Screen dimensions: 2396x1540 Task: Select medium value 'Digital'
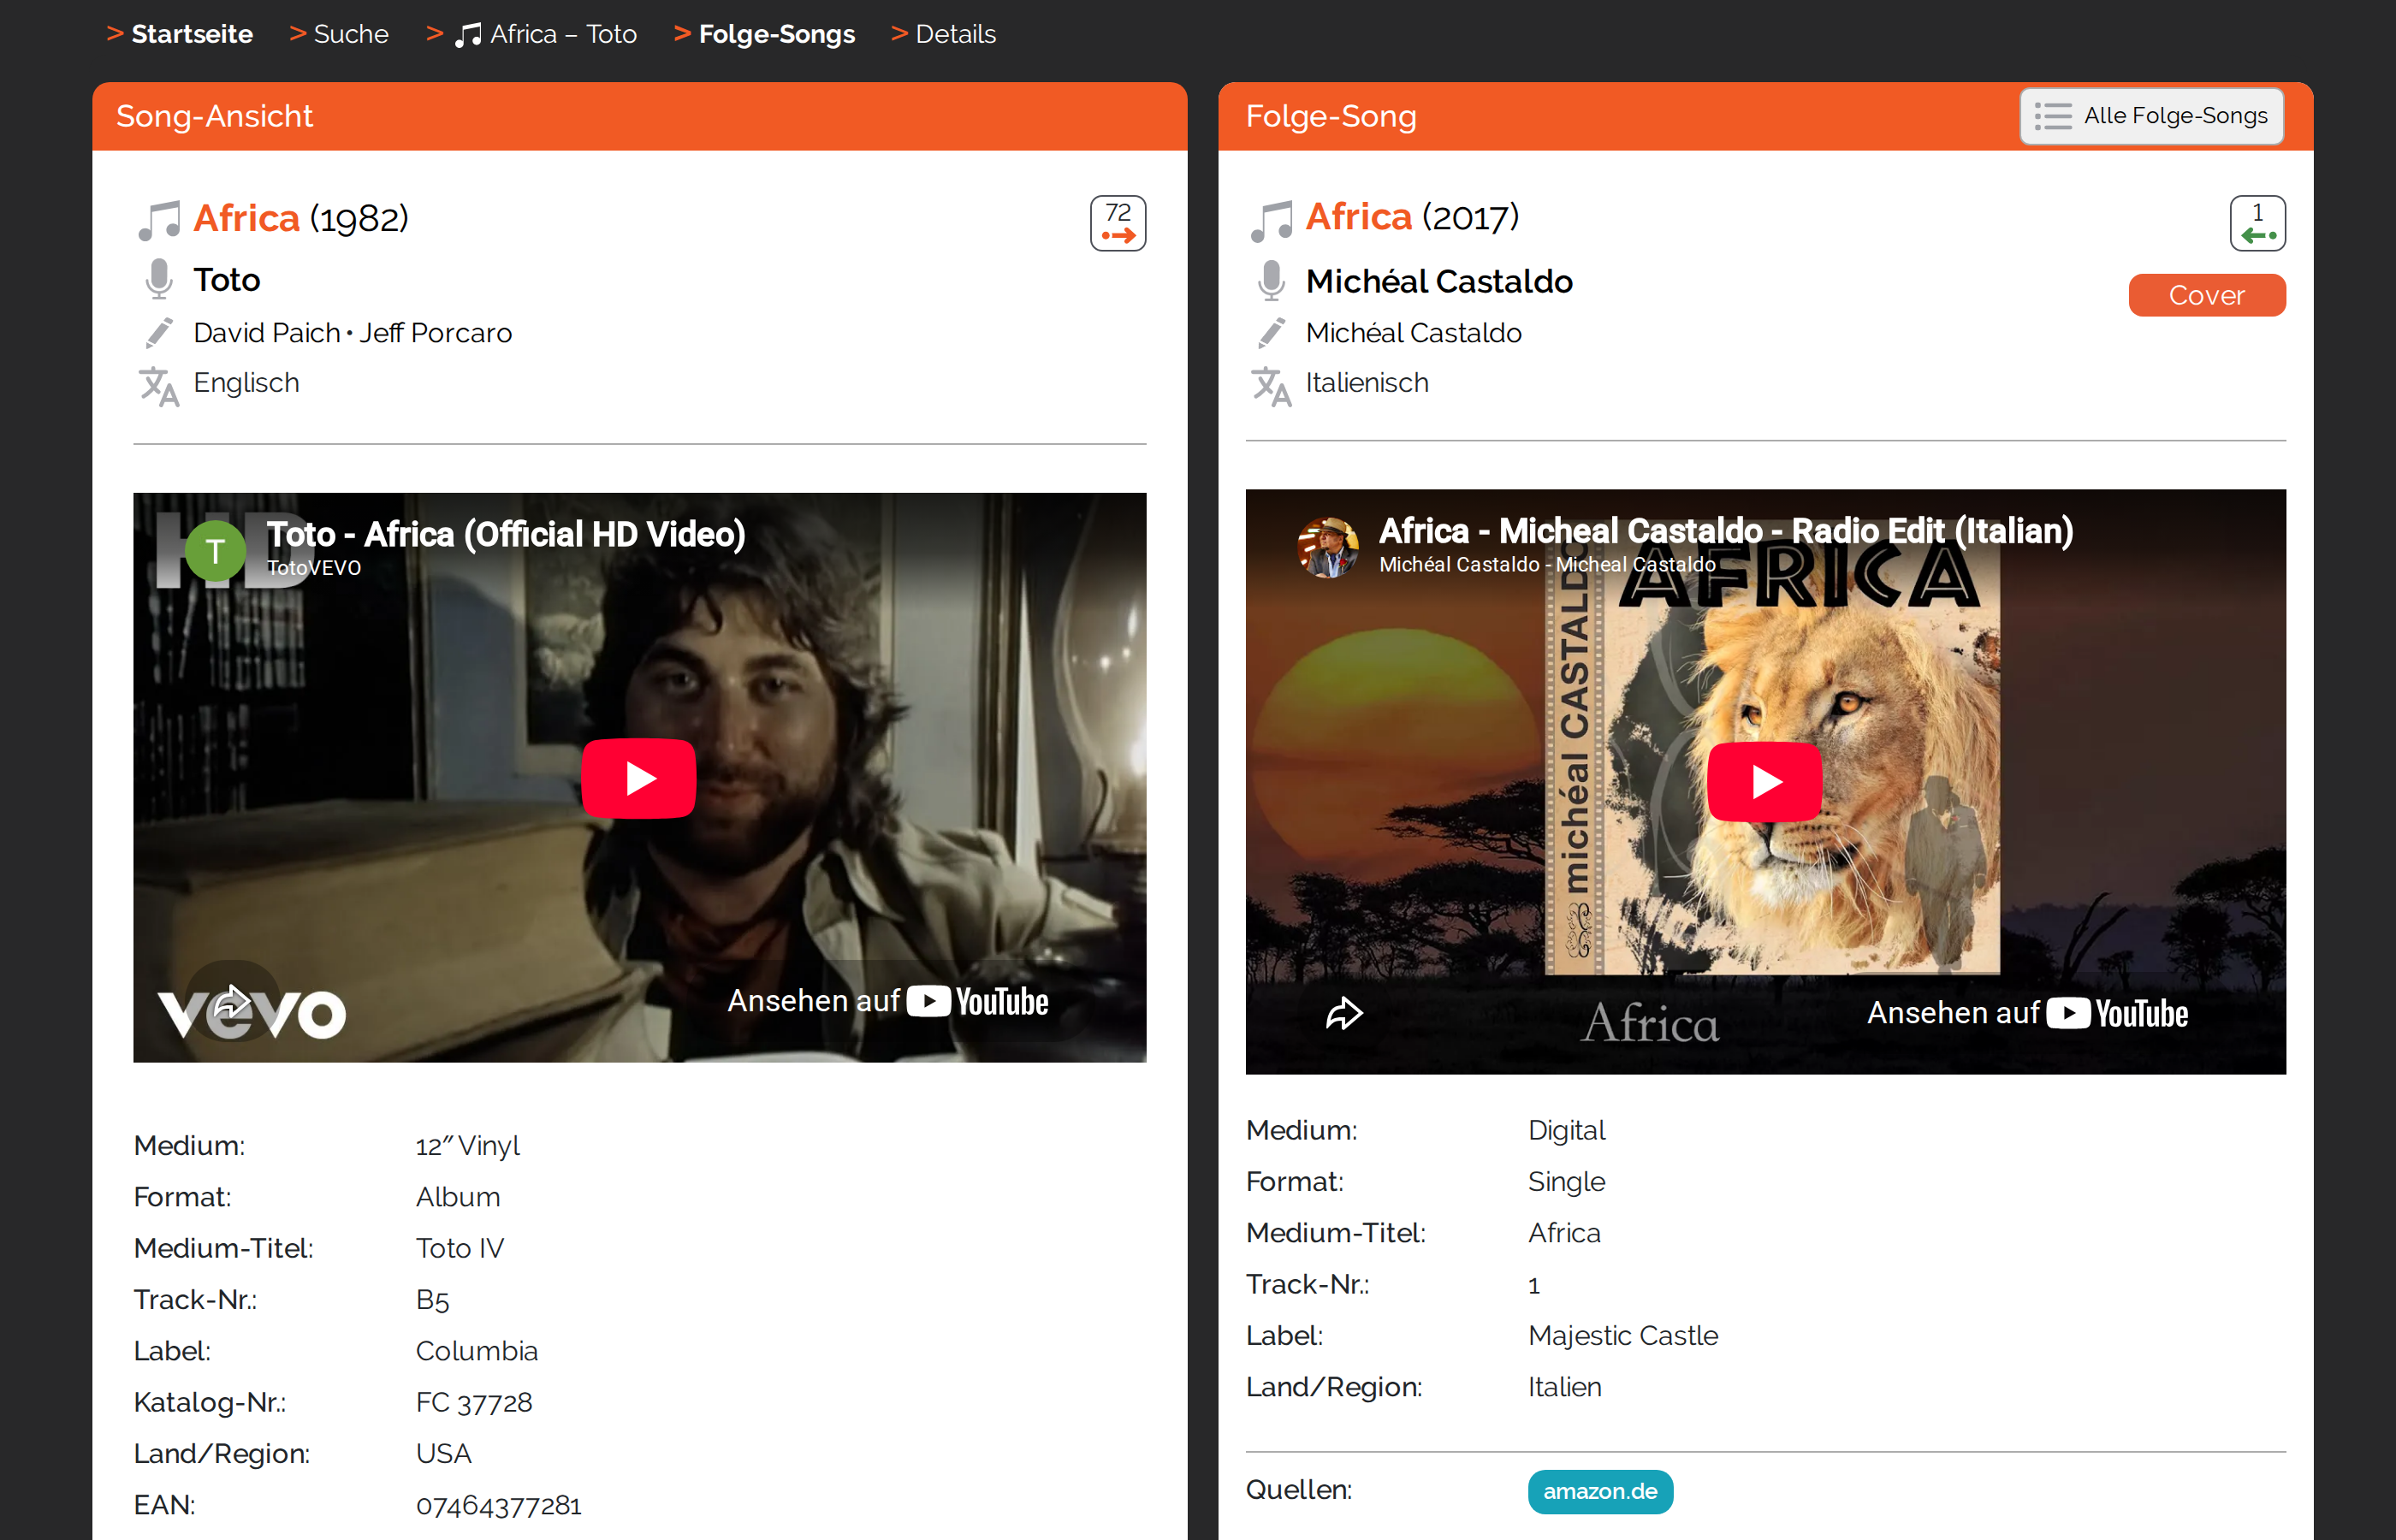coord(1566,1131)
